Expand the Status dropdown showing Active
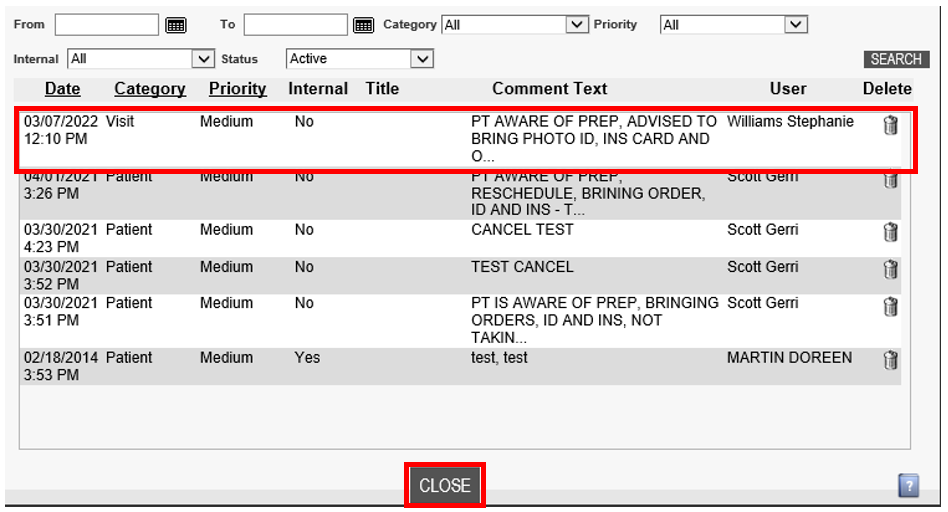The width and height of the screenshot is (948, 512). tap(422, 59)
